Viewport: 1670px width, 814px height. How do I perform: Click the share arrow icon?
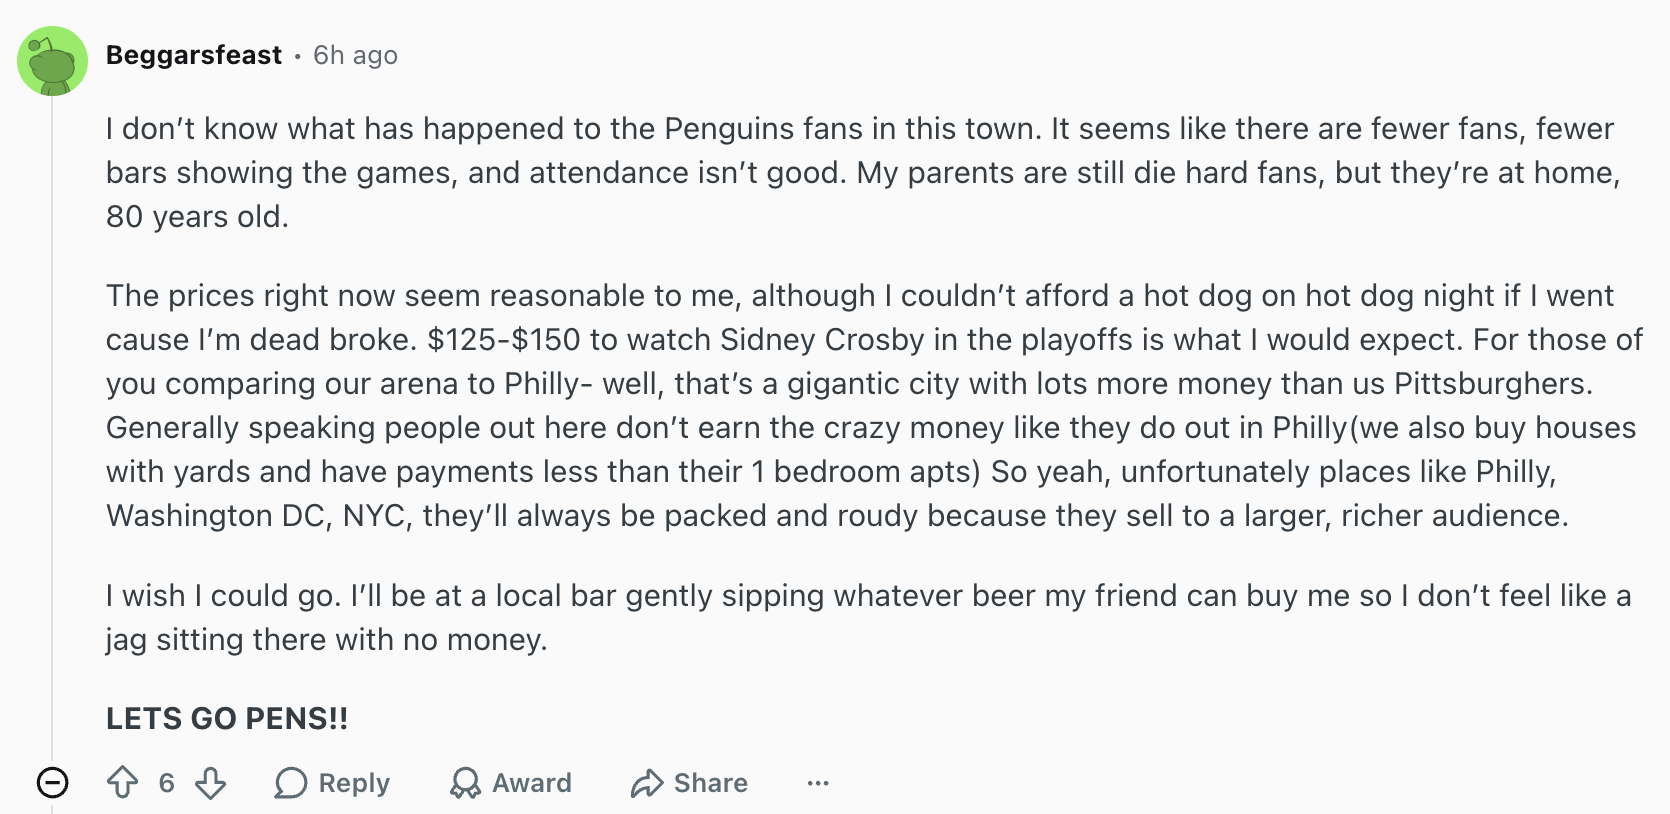tap(647, 783)
